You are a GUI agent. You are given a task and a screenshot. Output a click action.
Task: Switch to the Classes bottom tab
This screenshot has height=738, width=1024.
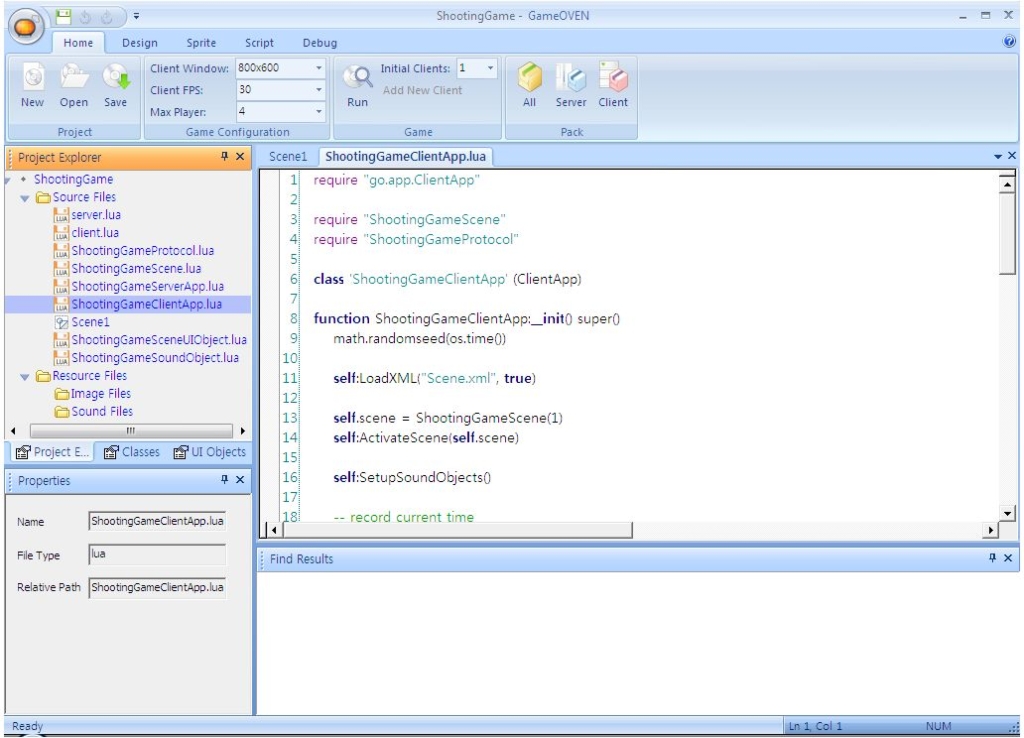click(x=131, y=452)
